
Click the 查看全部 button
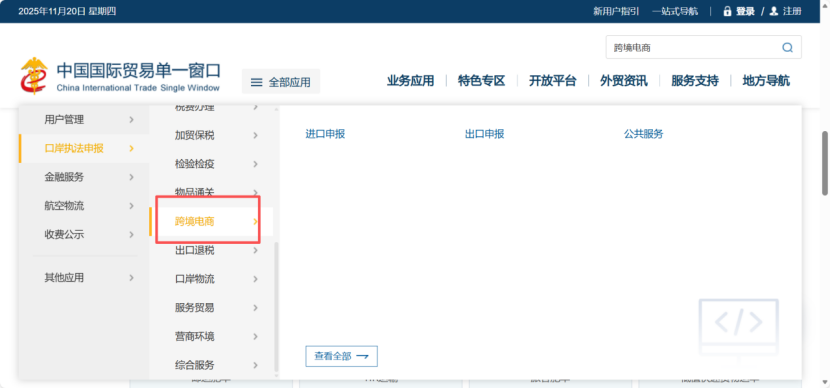(x=341, y=356)
